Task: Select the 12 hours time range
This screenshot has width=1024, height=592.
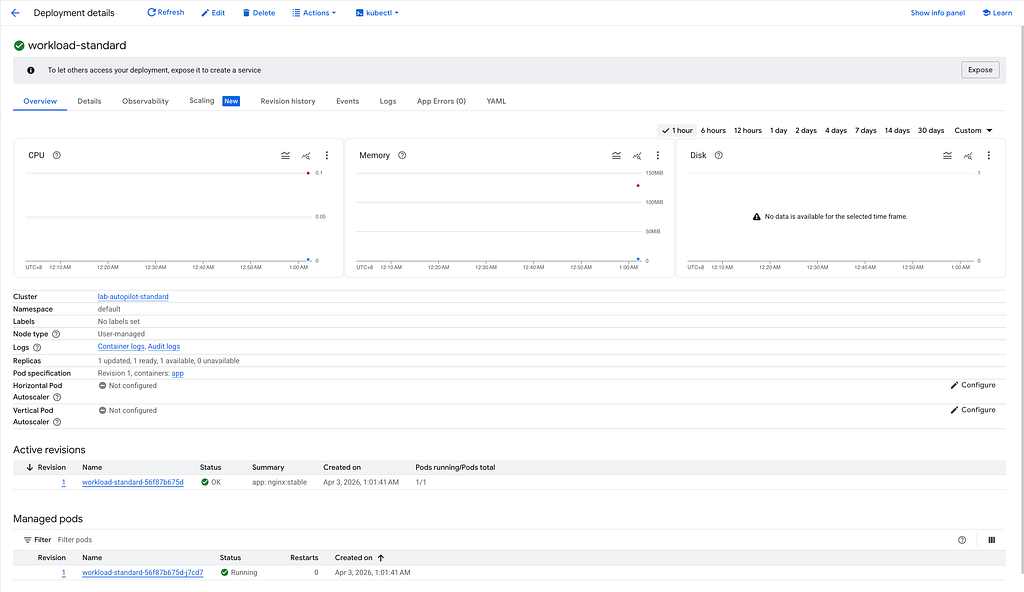Action: [748, 131]
